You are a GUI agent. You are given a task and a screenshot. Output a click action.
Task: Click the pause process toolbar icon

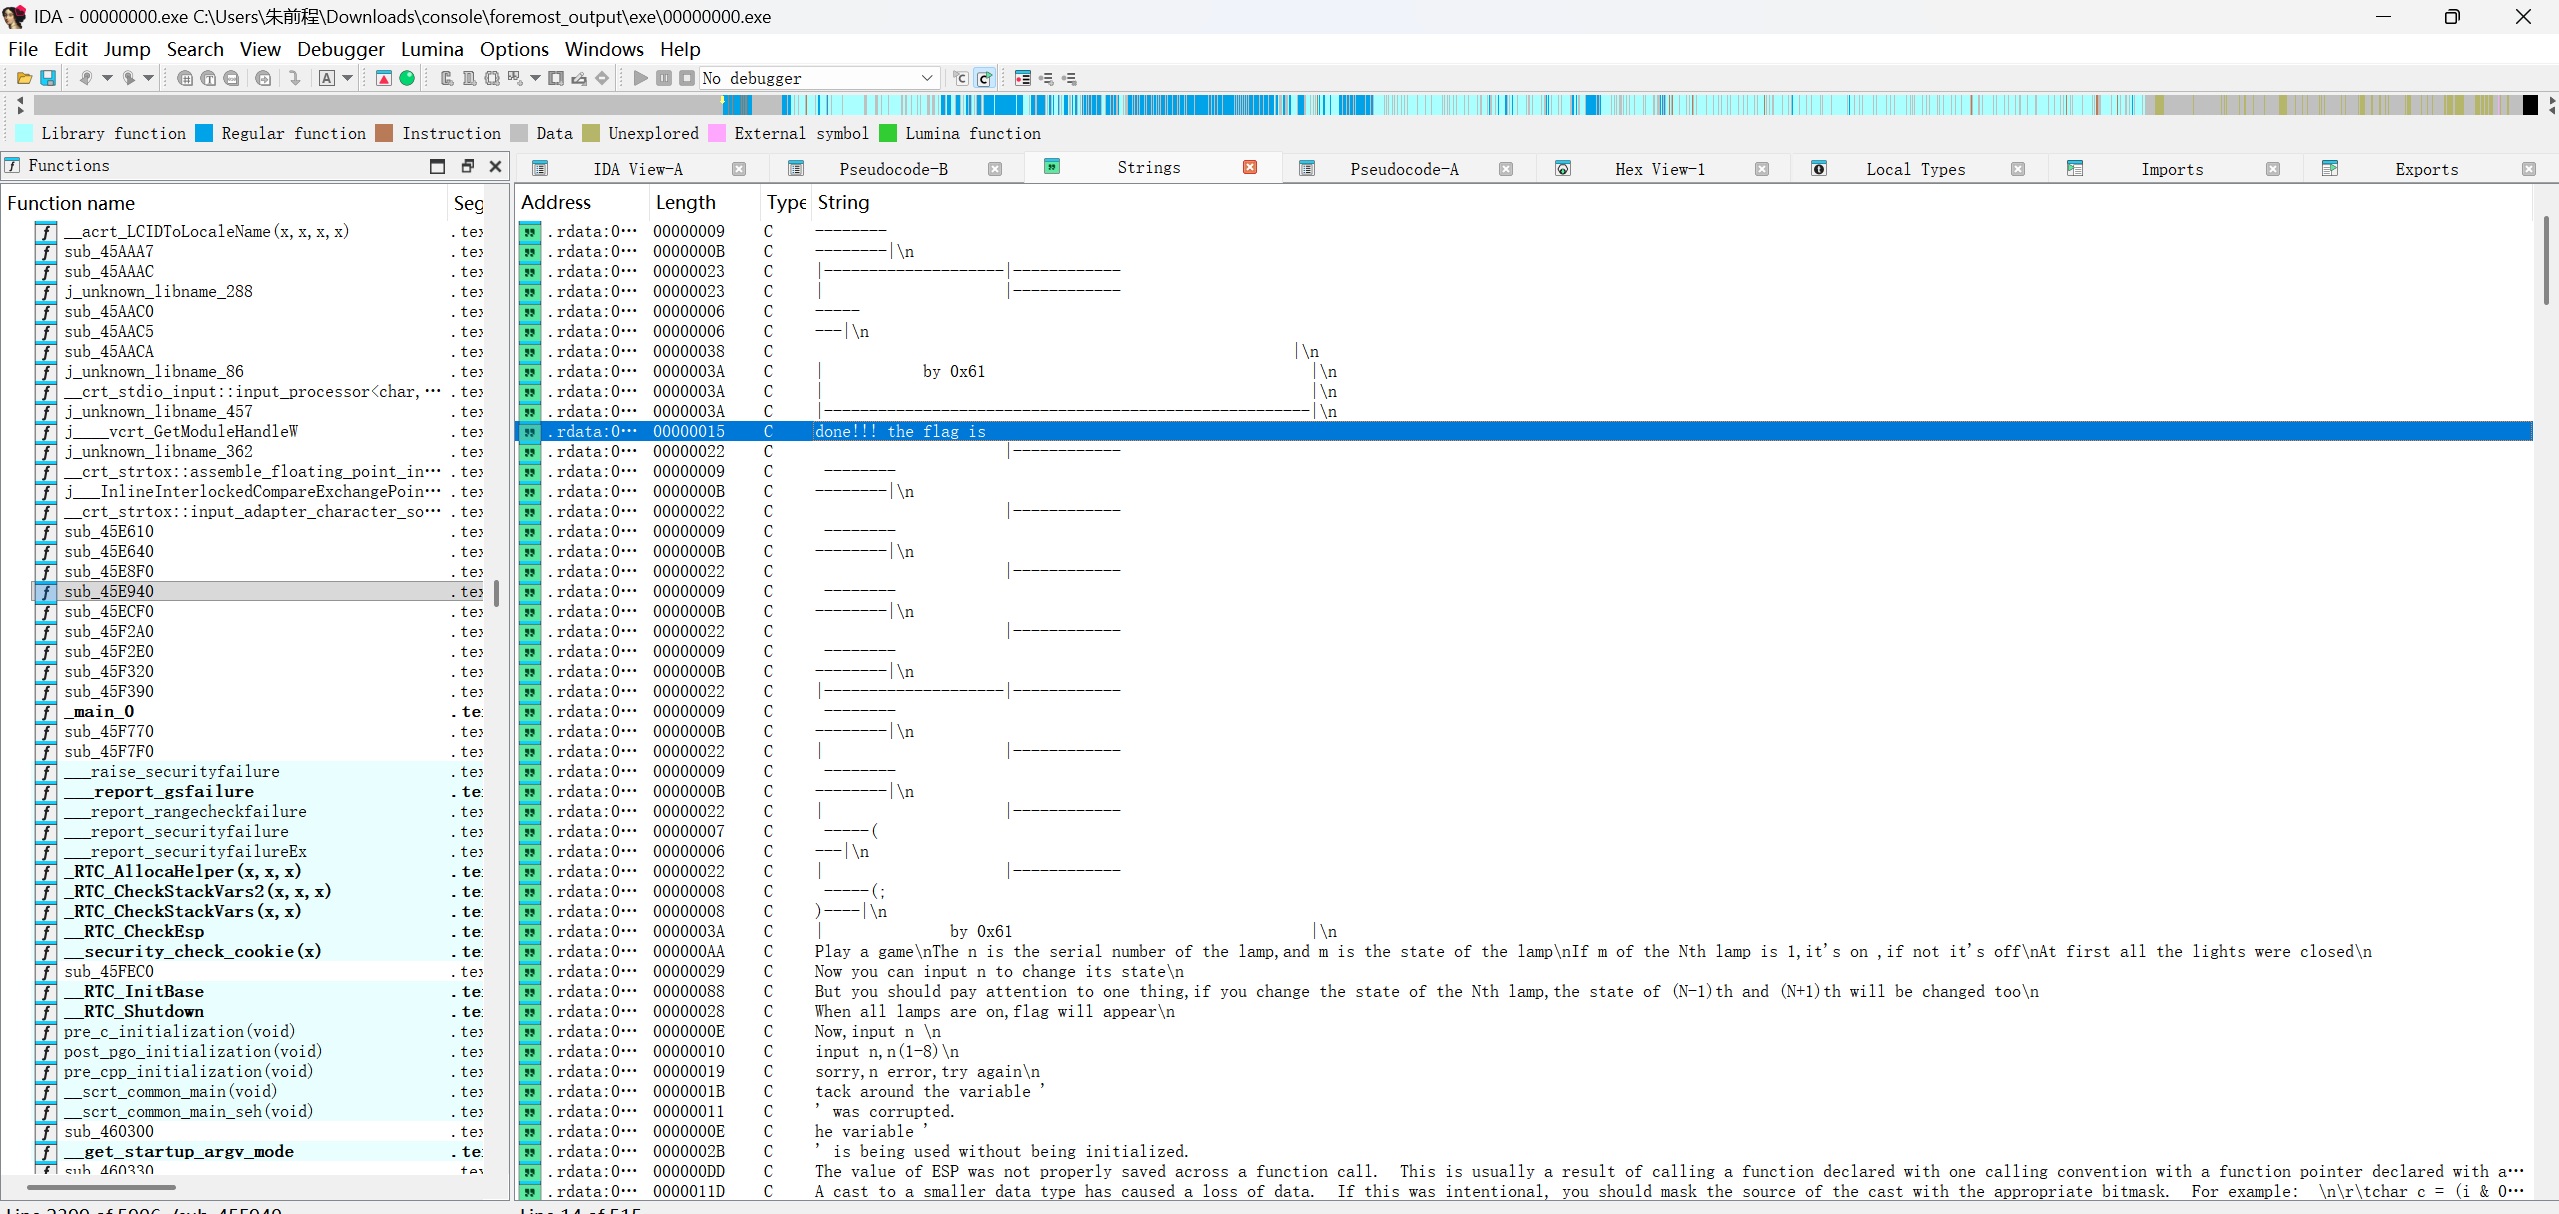pyautogui.click(x=664, y=78)
